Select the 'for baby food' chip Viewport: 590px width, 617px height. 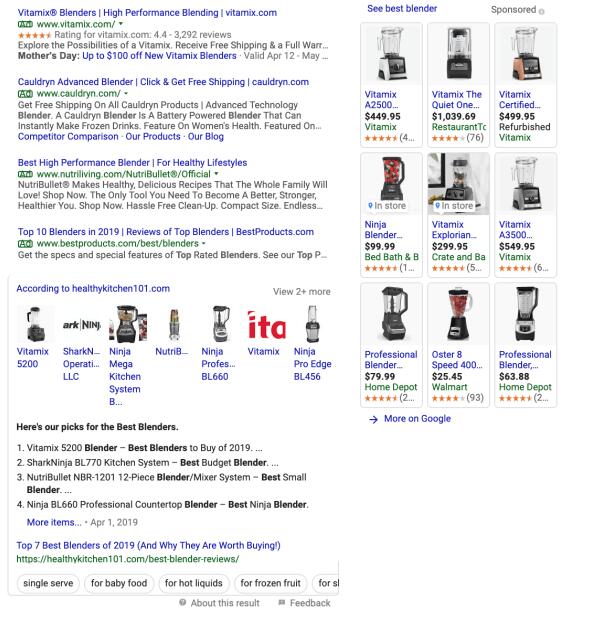coord(119,583)
